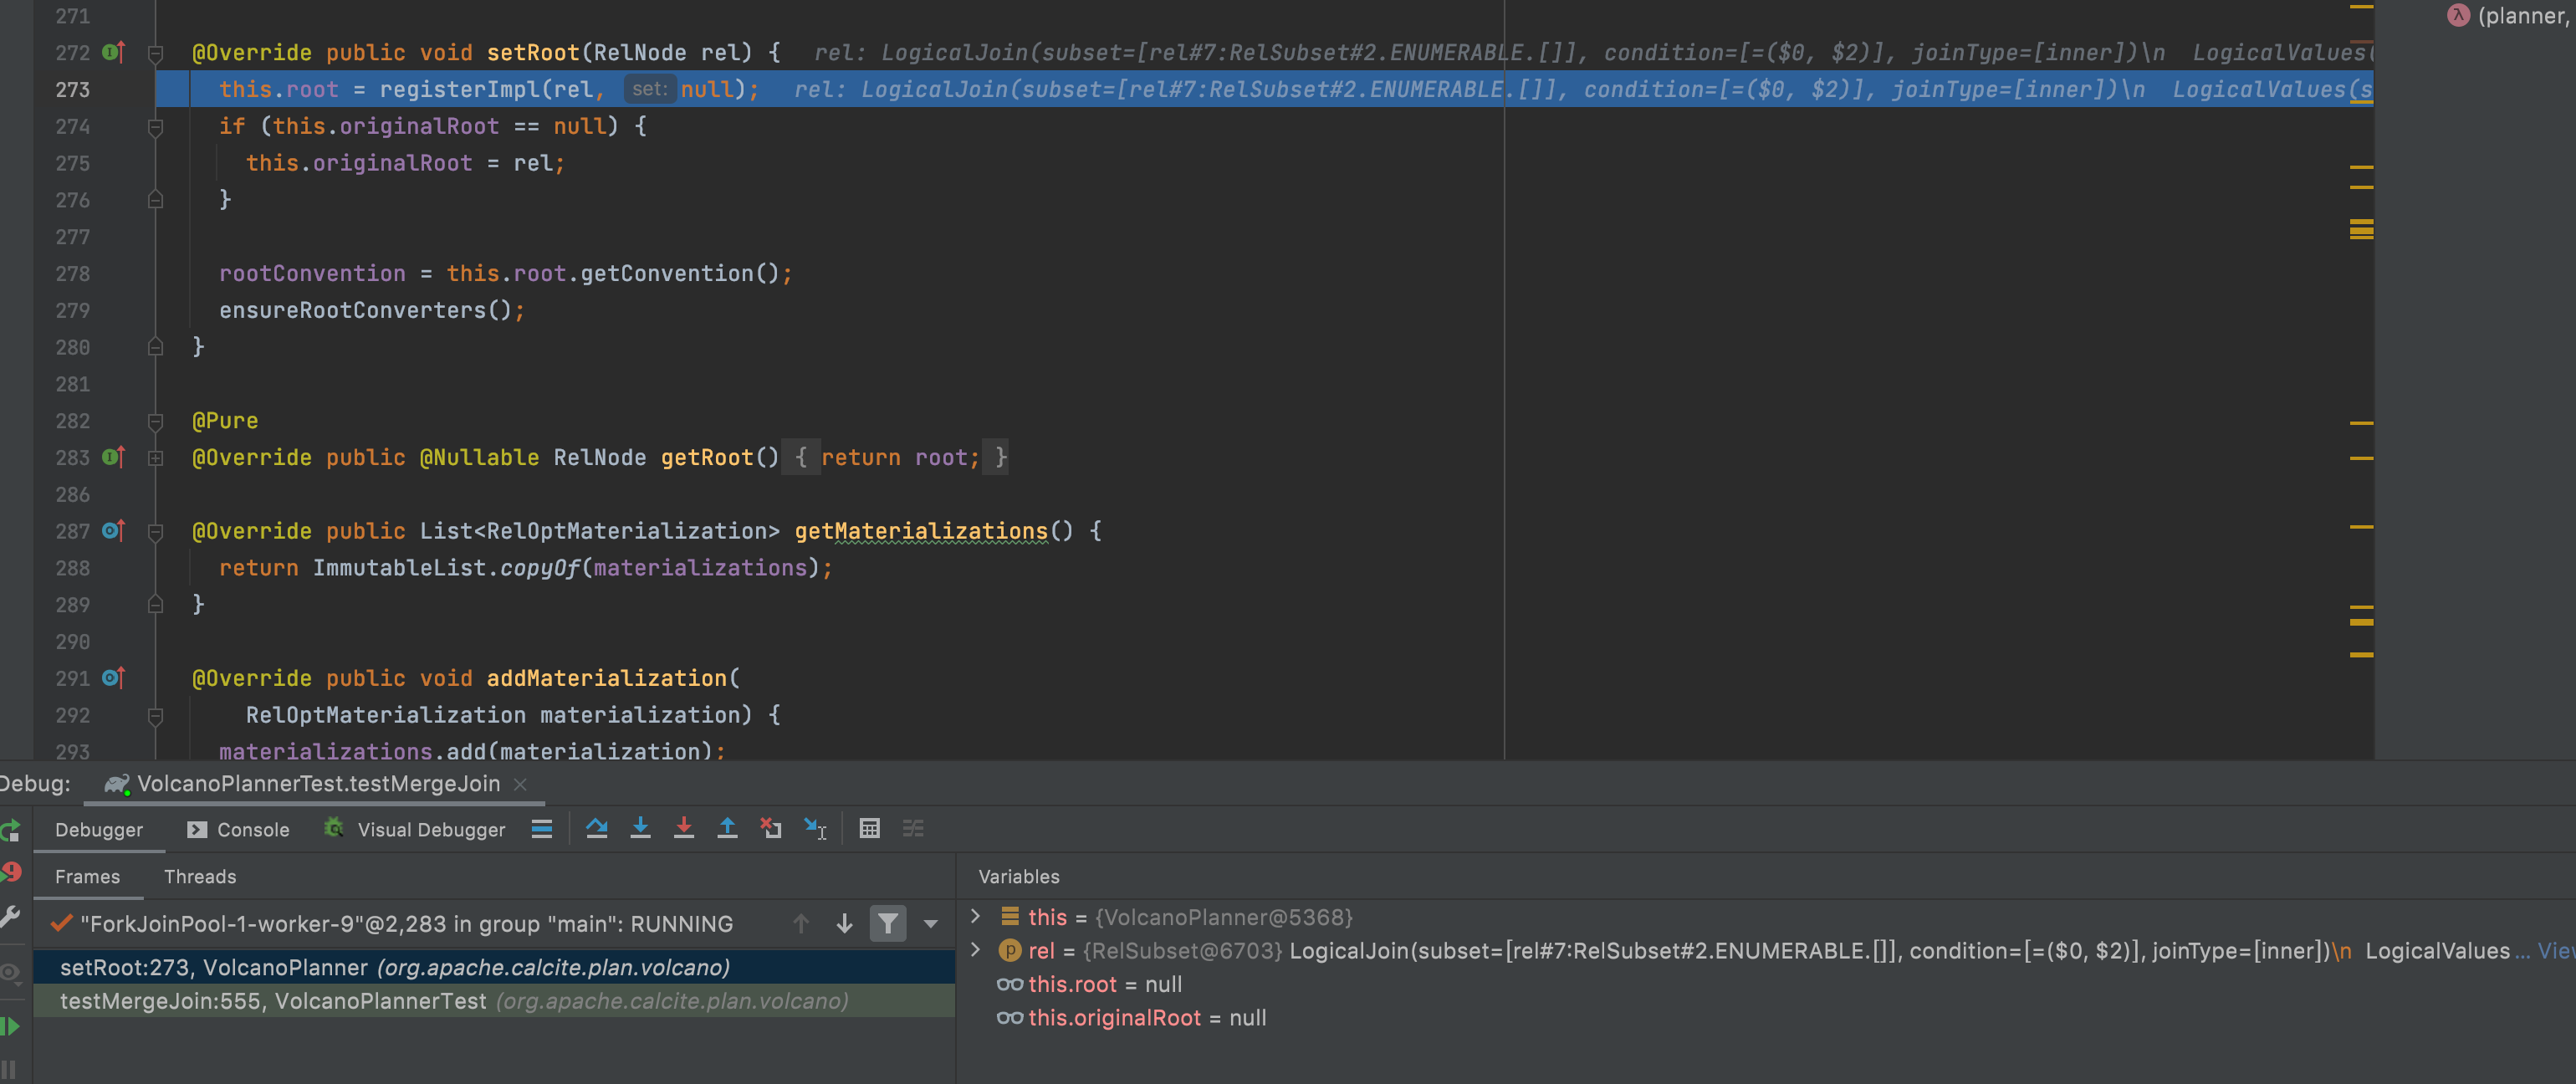2576x1084 pixels.
Task: Toggle the frames filter funnel button
Action: (x=887, y=923)
